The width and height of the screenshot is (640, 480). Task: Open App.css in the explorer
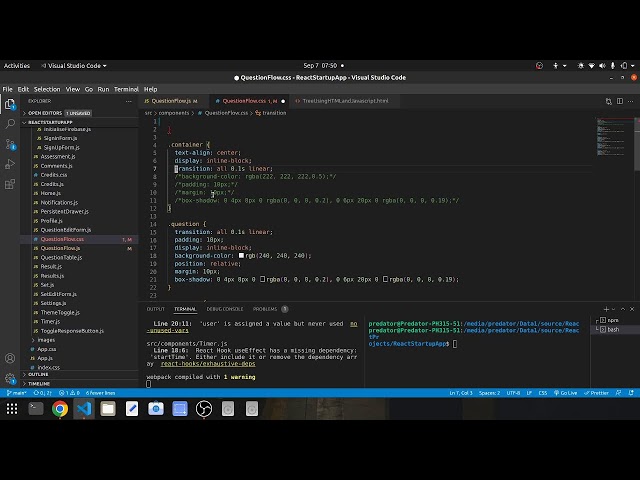click(x=79, y=349)
